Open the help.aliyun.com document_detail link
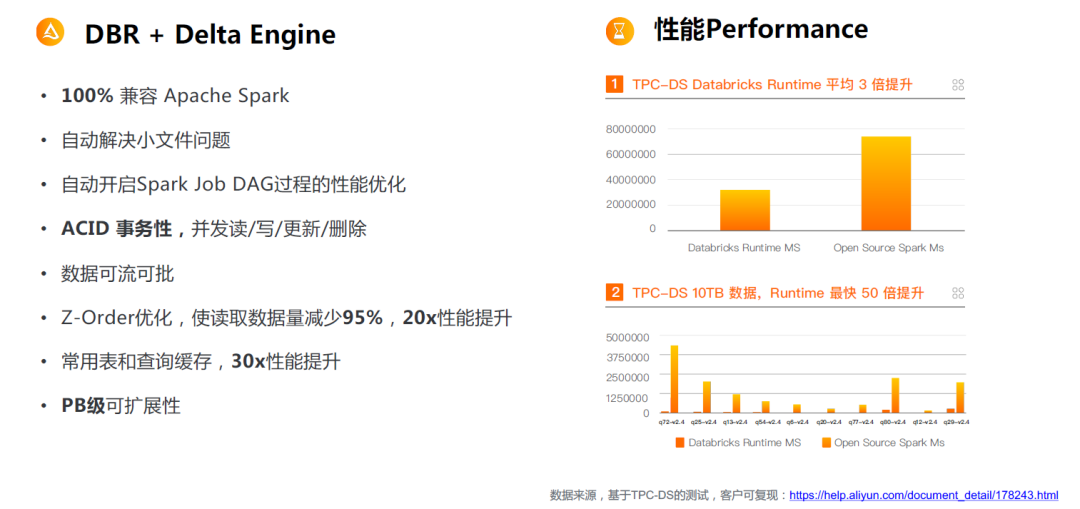The image size is (1080, 509). click(x=924, y=495)
